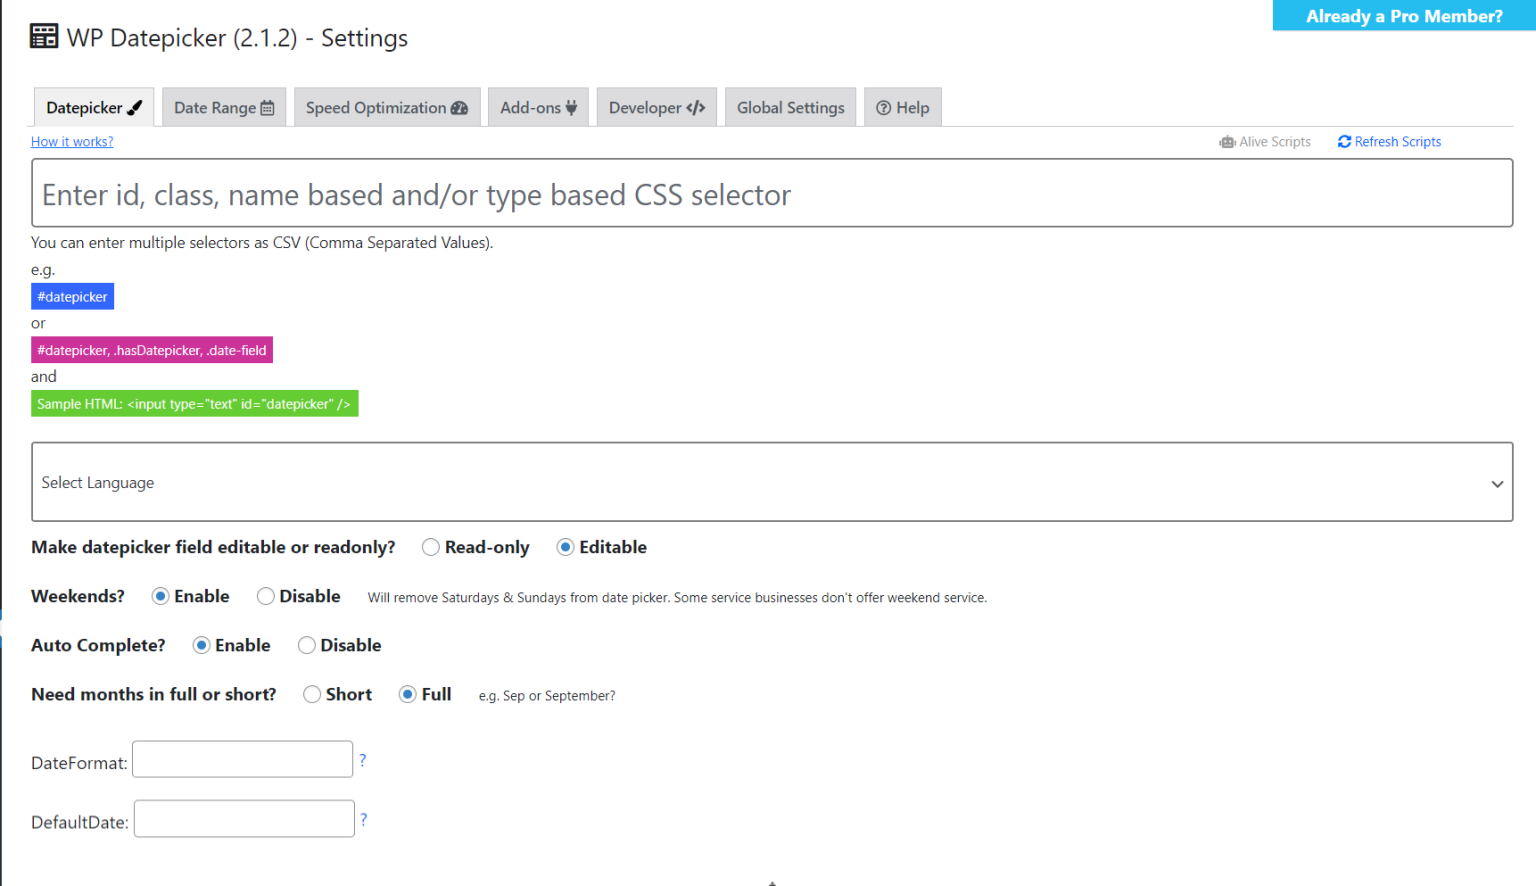The height and width of the screenshot is (886, 1536).
Task: Disable weekends in the date picker
Action: [266, 596]
